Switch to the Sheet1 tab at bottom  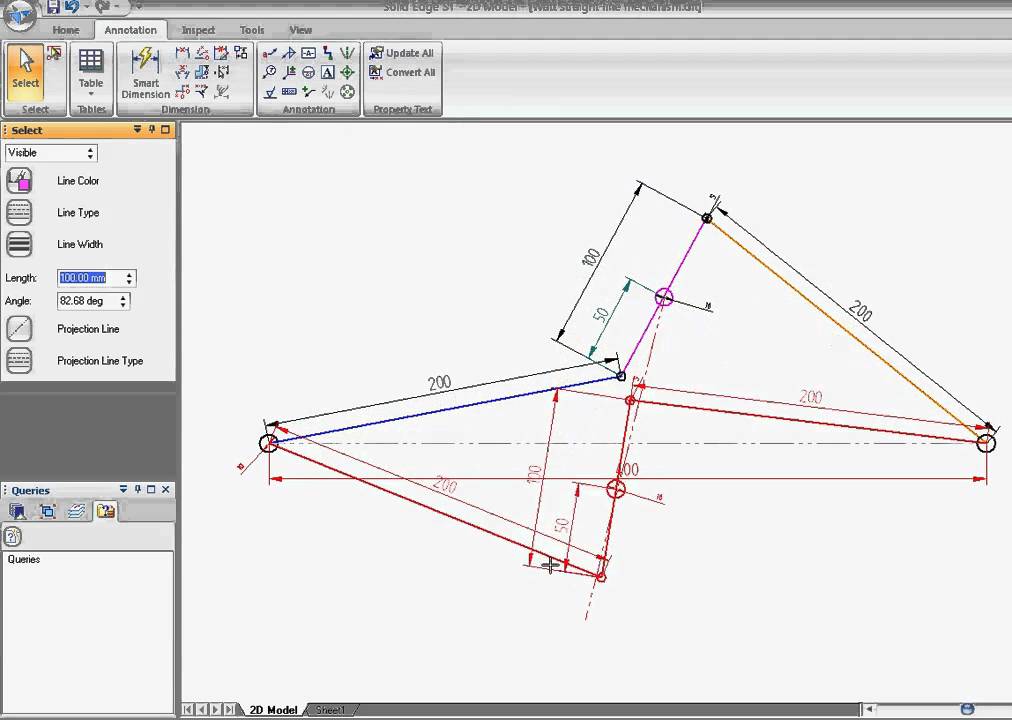coord(329,709)
